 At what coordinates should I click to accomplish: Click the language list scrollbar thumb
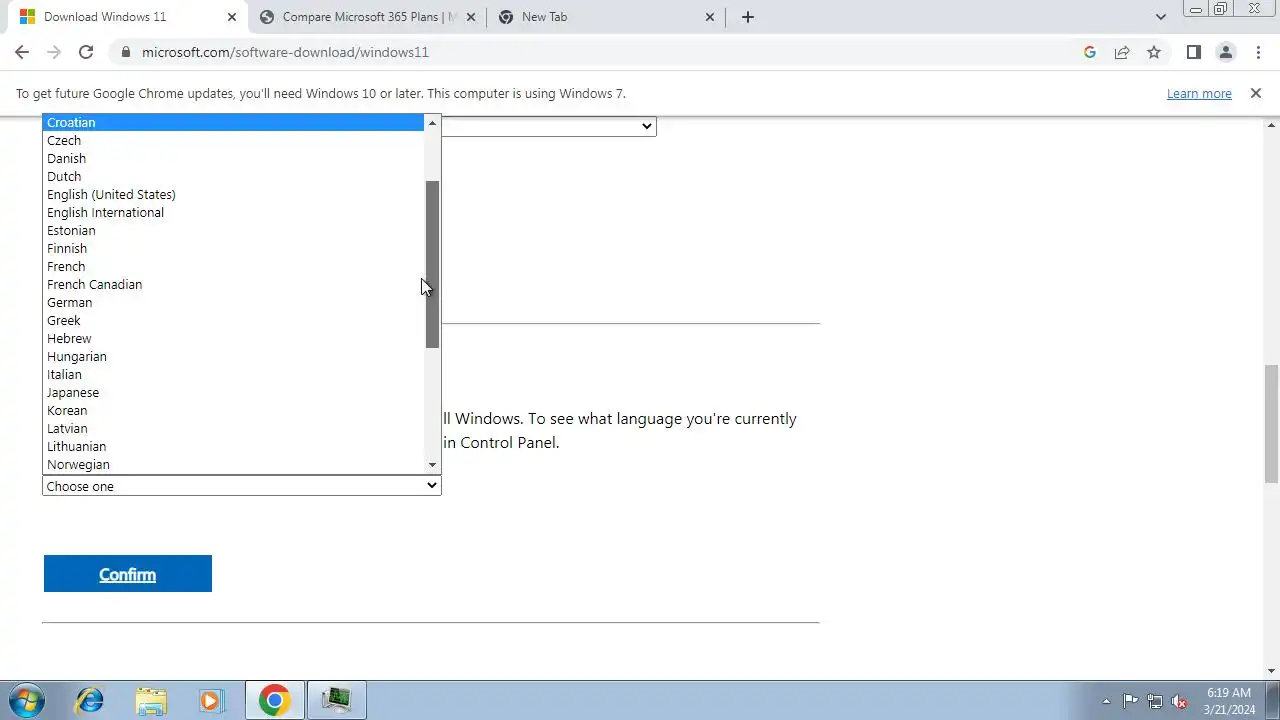point(432,265)
